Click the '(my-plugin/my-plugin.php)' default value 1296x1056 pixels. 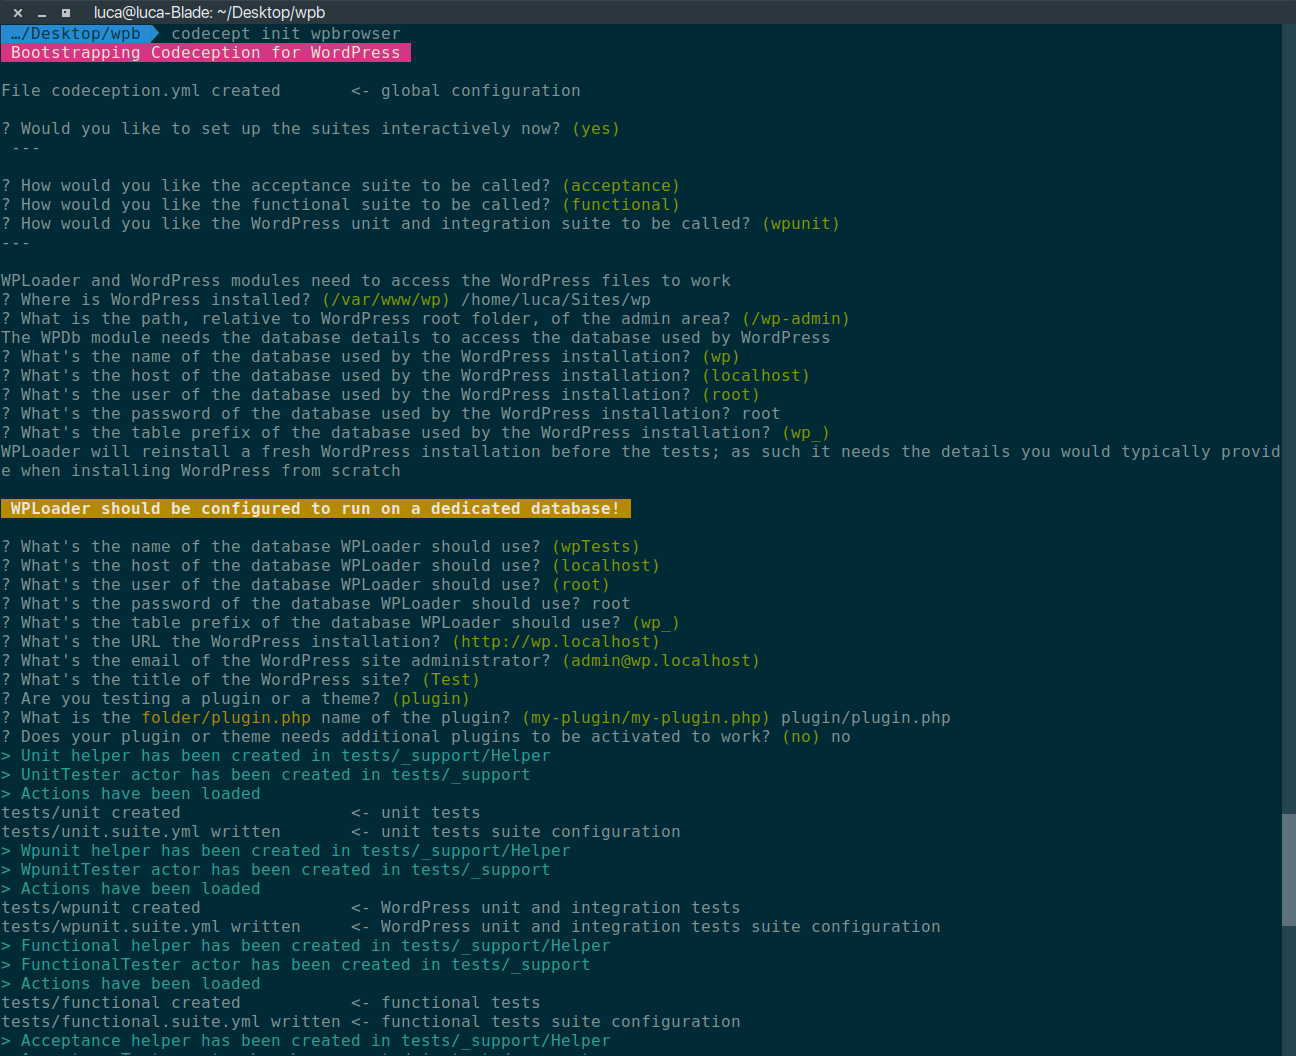pos(646,718)
